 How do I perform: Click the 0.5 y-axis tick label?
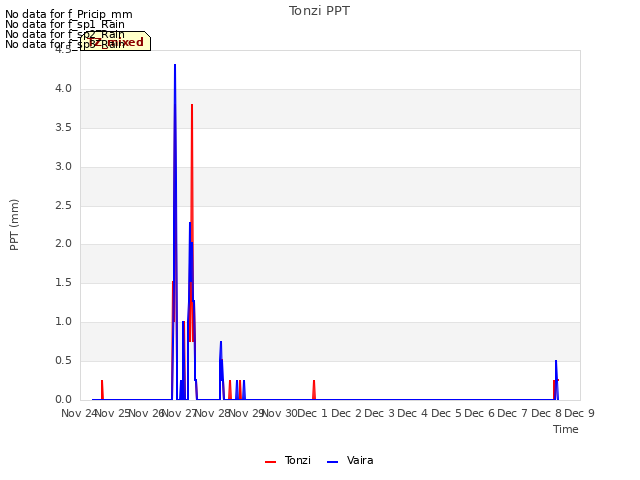click(63, 361)
